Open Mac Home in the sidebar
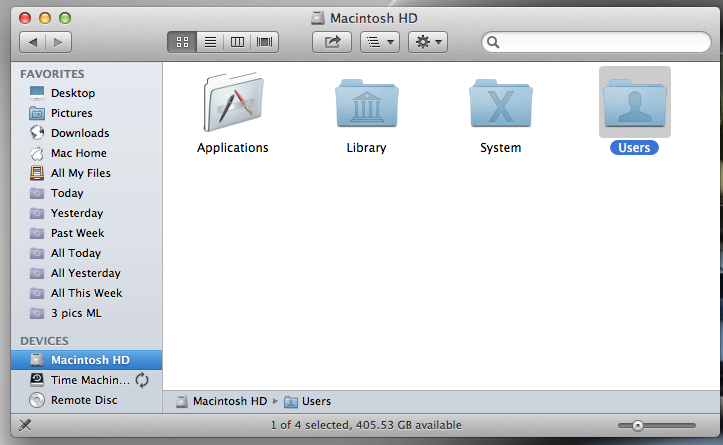The width and height of the screenshot is (723, 445). (x=87, y=153)
